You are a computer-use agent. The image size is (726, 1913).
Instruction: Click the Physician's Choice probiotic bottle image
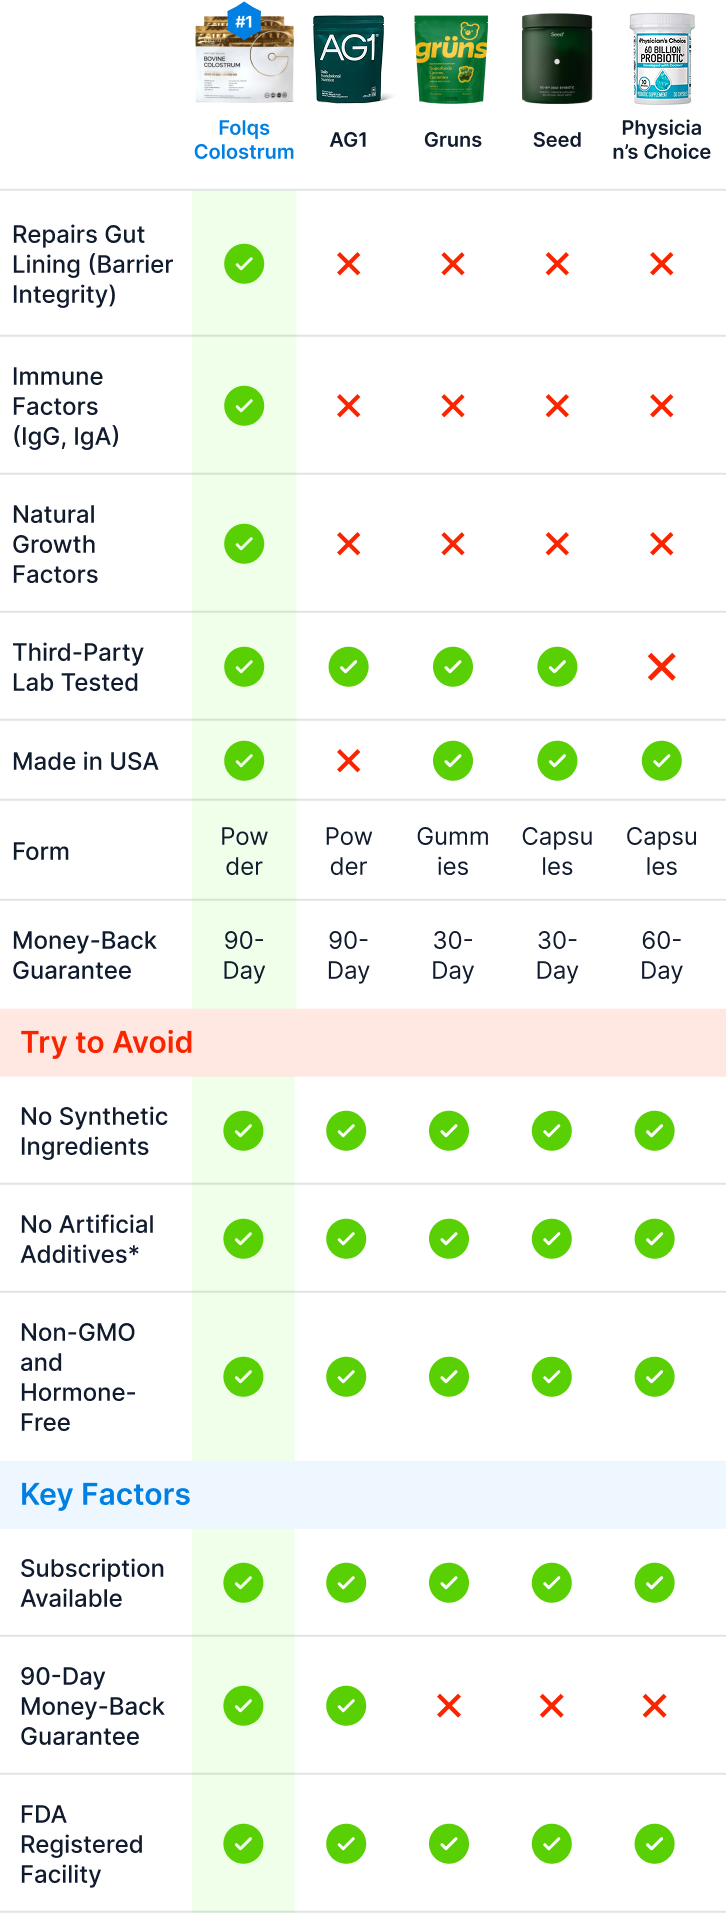coord(662,58)
